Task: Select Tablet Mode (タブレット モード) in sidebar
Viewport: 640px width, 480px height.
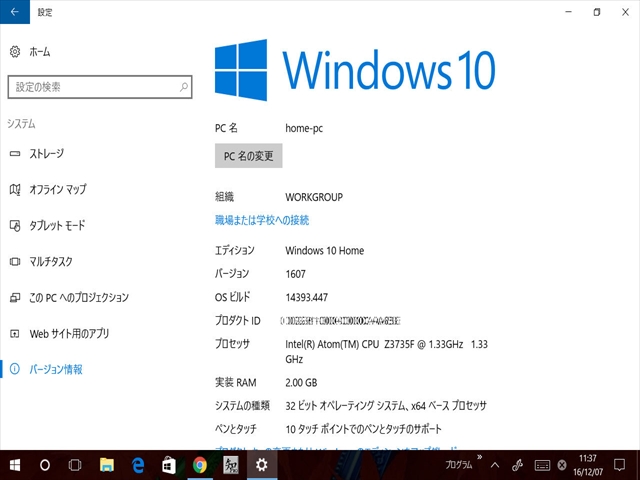Action: coord(57,225)
